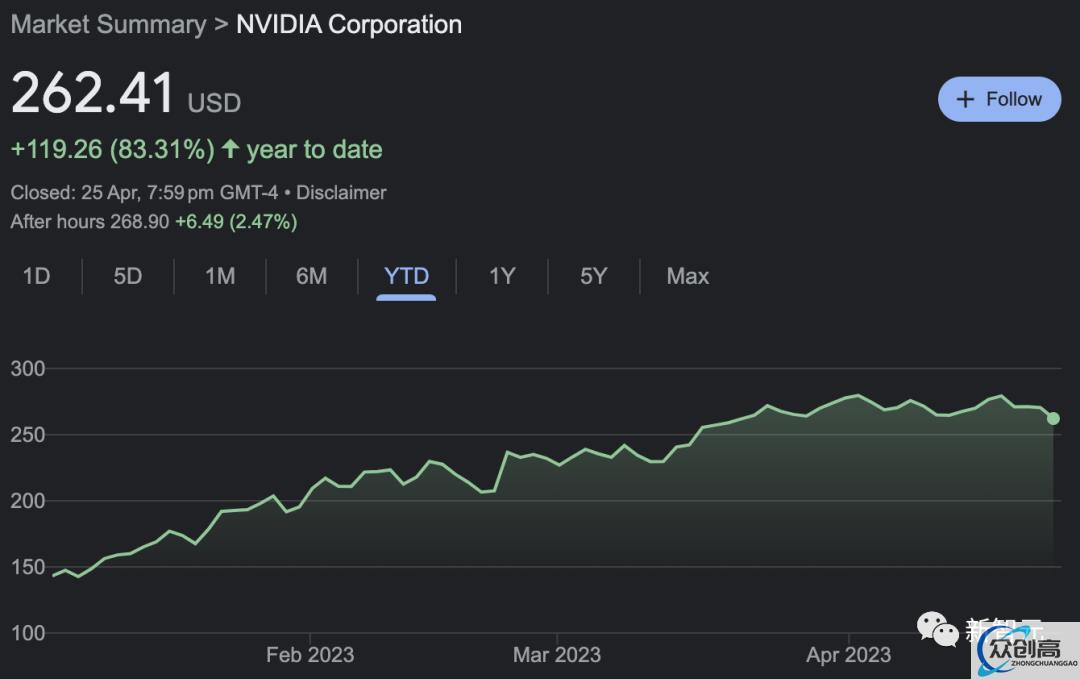The image size is (1080, 679).
Task: Click the 200 y-axis label
Action: 28,501
